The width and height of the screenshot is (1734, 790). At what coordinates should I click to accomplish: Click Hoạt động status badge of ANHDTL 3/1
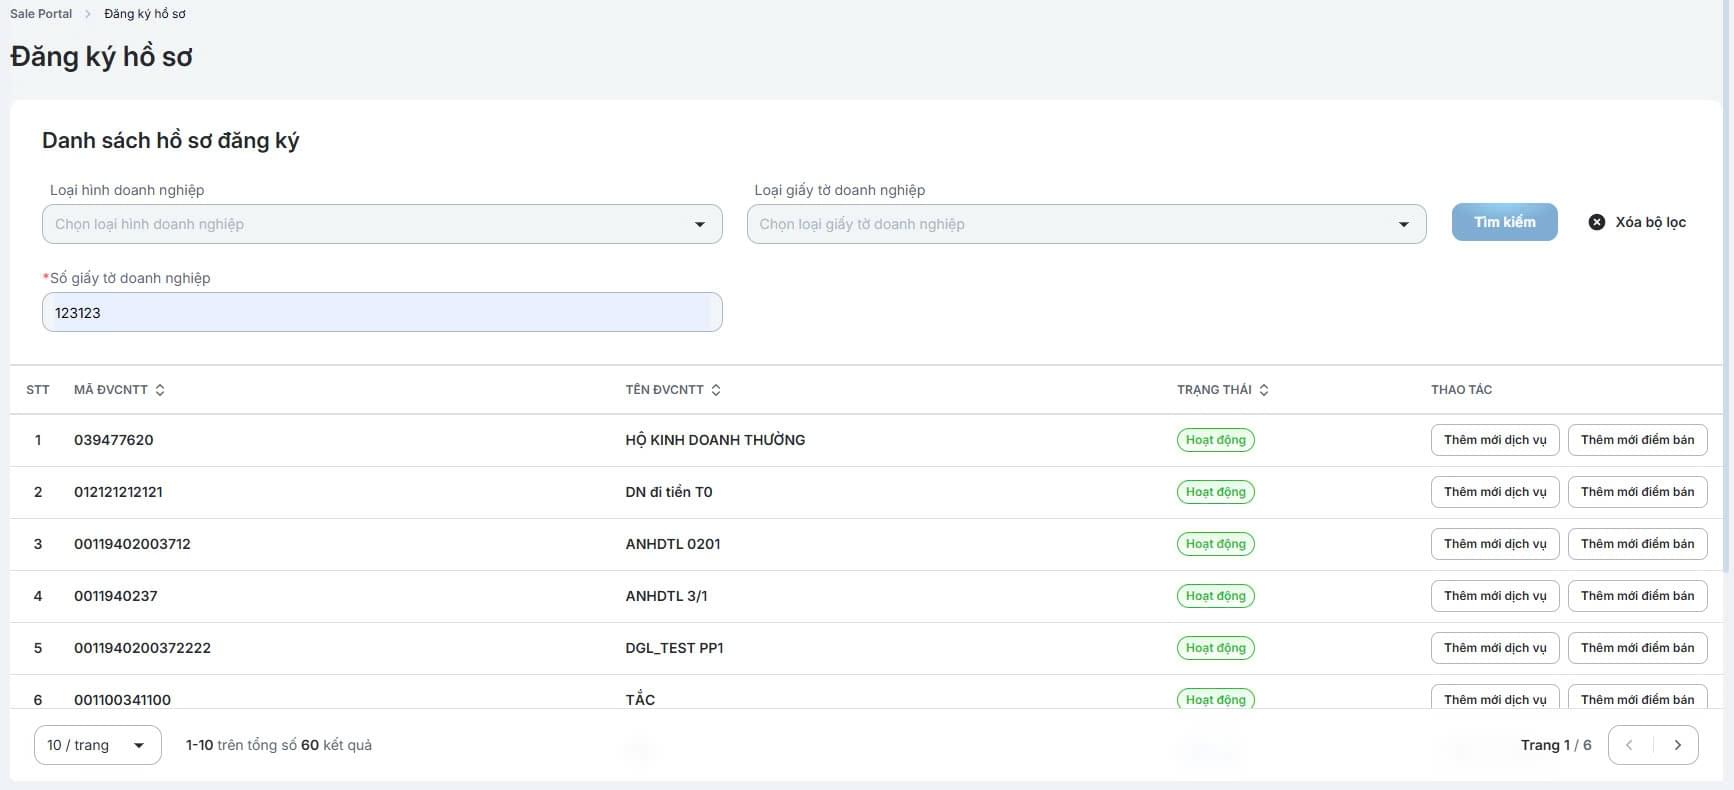click(1215, 596)
